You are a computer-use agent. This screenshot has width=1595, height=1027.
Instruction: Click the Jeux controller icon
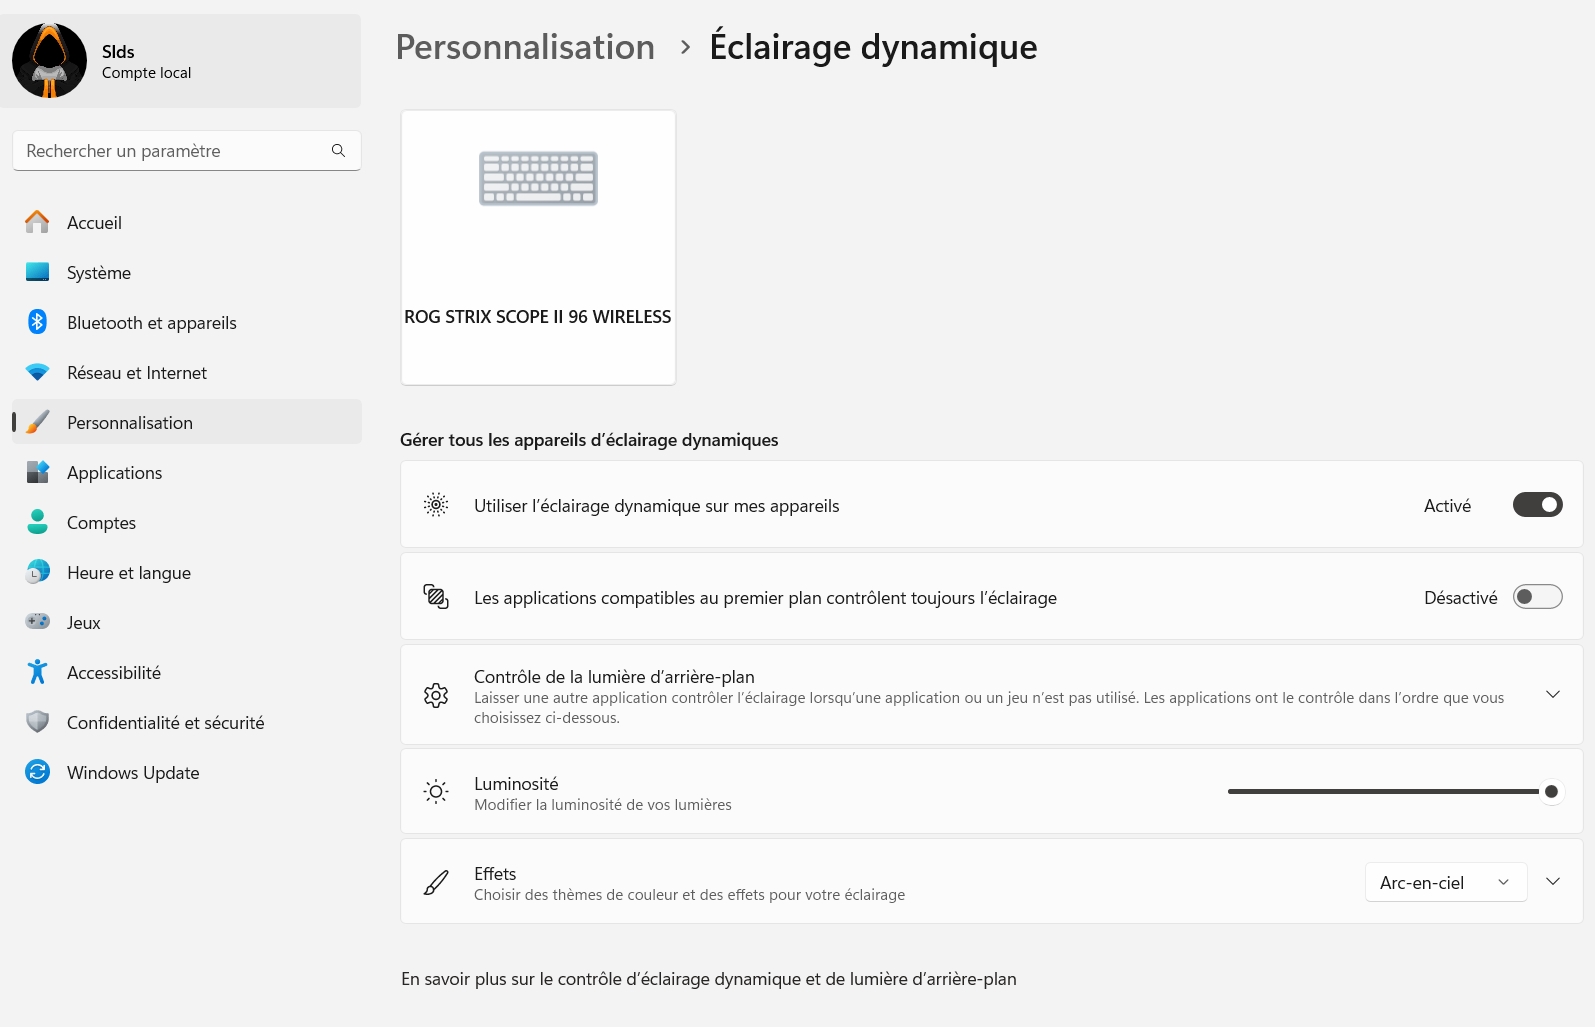(37, 622)
